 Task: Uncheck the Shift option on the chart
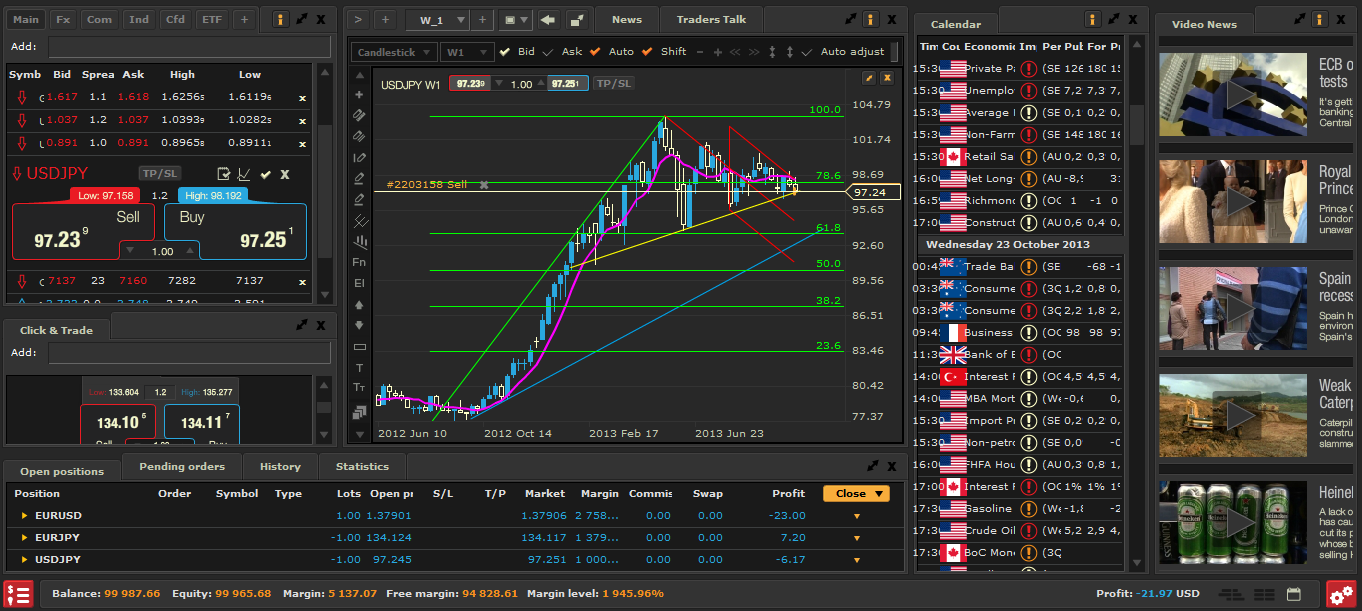[x=648, y=52]
